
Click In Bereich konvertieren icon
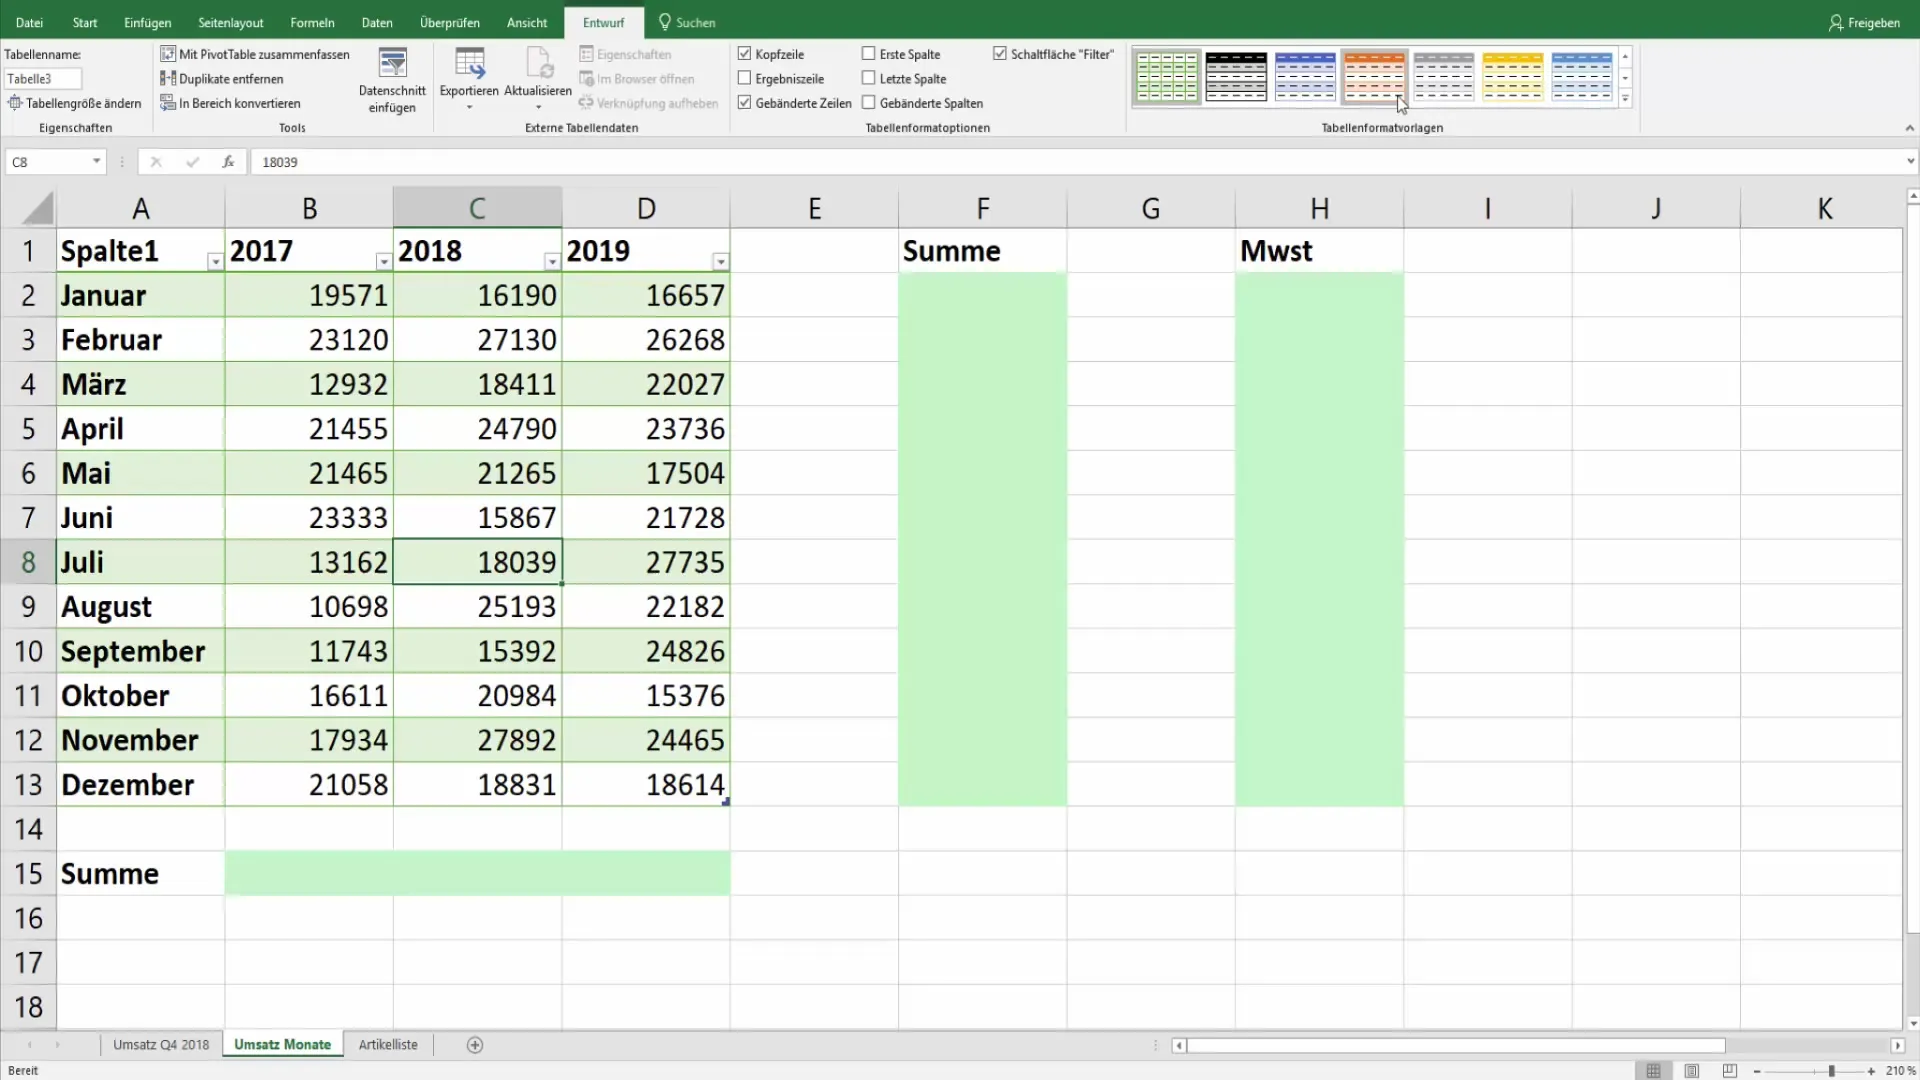point(168,103)
